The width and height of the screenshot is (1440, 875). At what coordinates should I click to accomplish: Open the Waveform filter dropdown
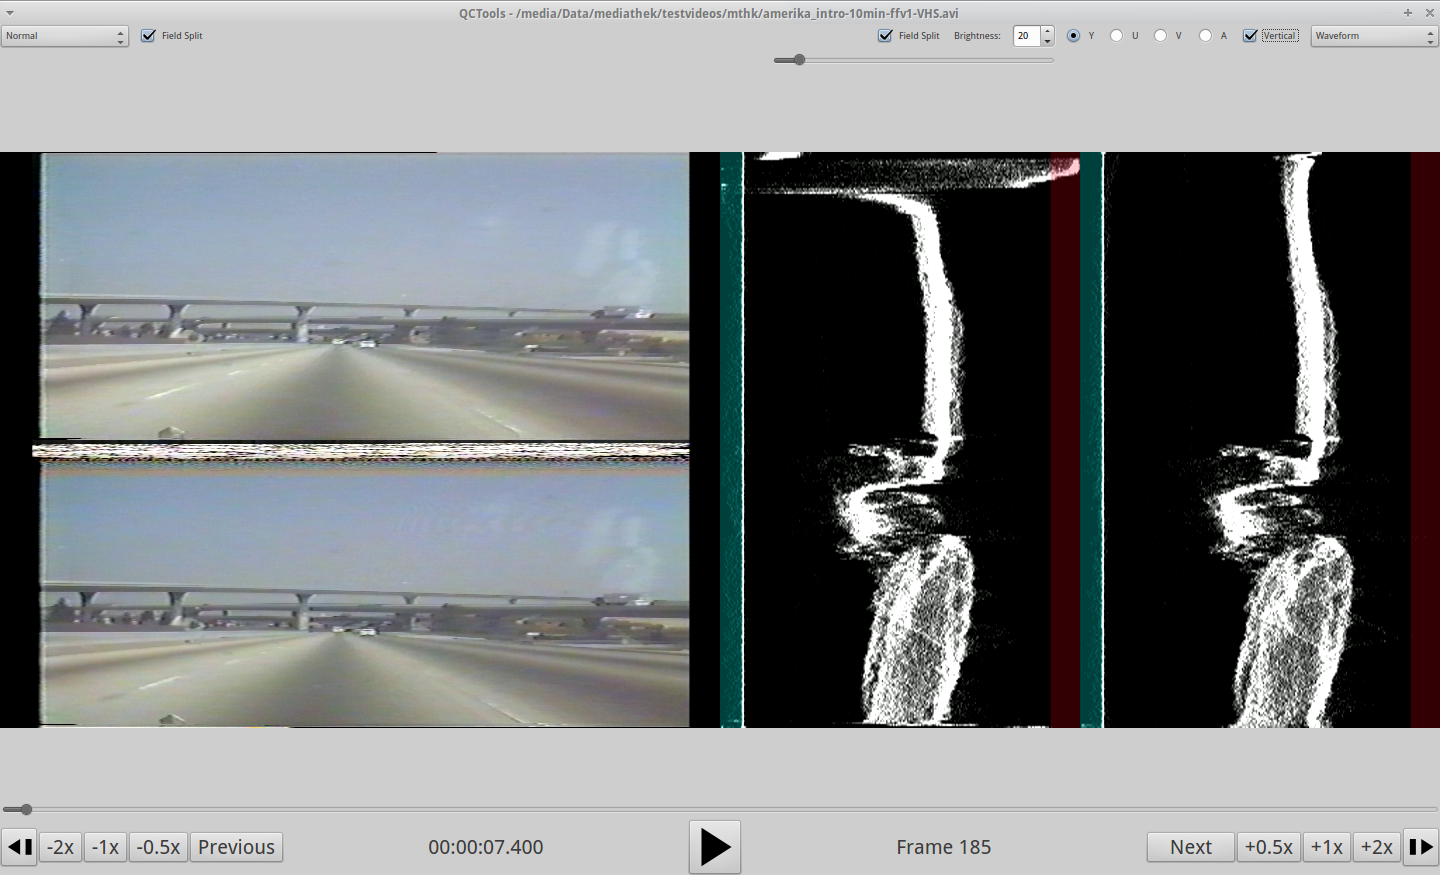pos(1373,36)
